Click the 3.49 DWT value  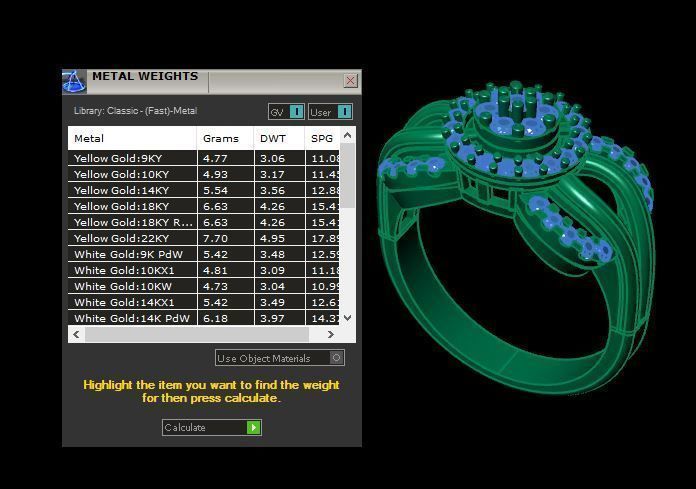click(x=272, y=302)
